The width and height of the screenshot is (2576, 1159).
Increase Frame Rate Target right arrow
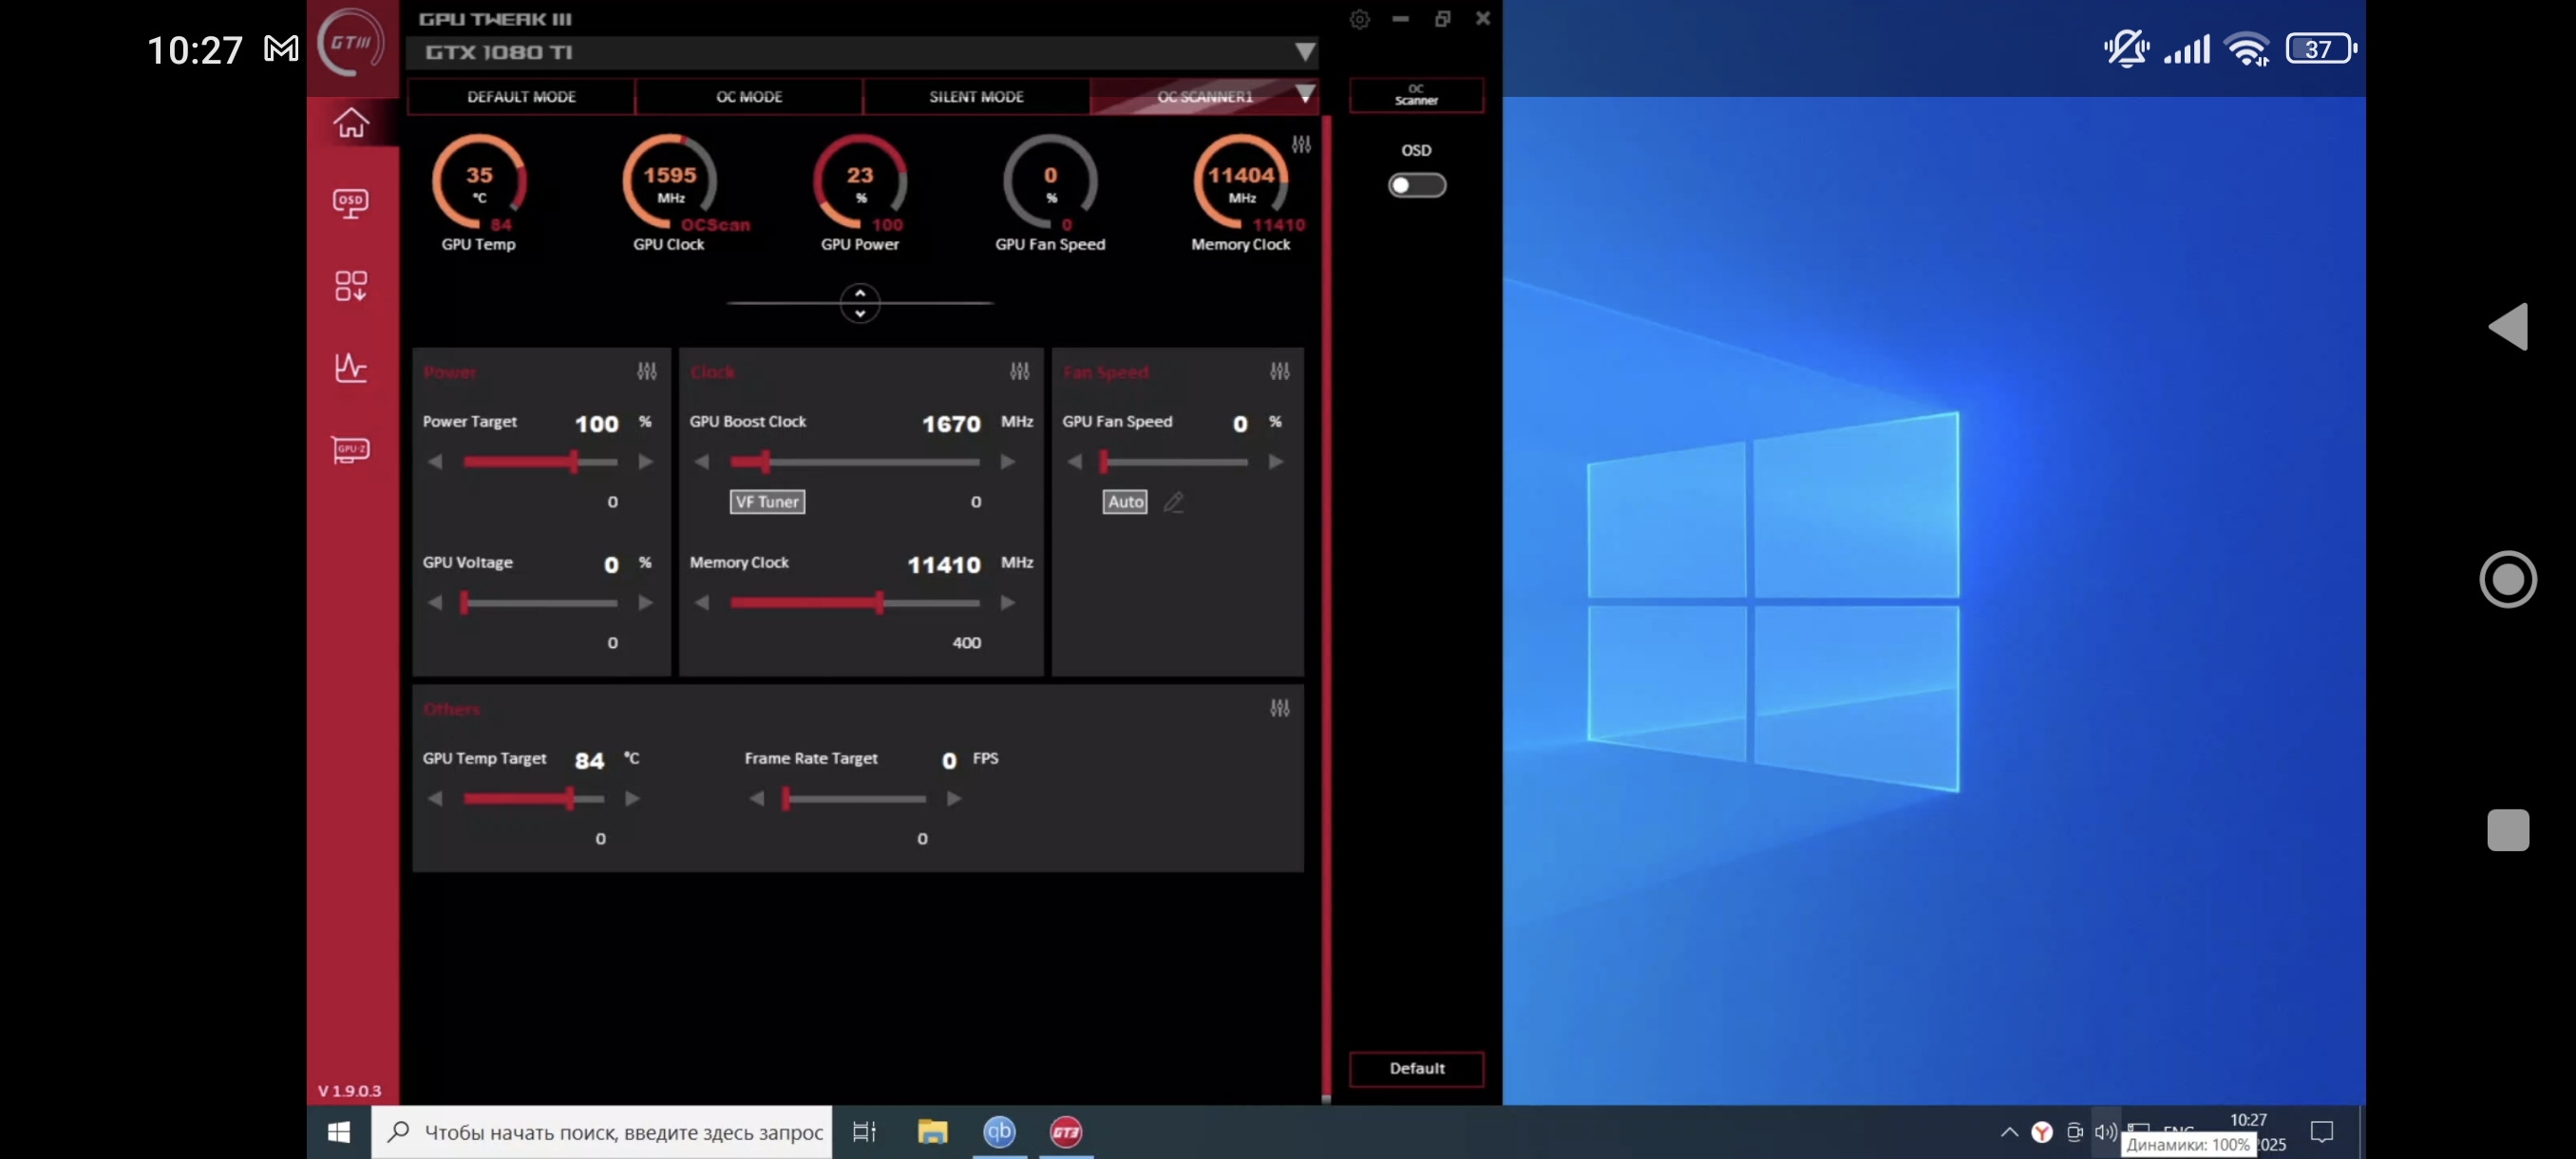954,799
